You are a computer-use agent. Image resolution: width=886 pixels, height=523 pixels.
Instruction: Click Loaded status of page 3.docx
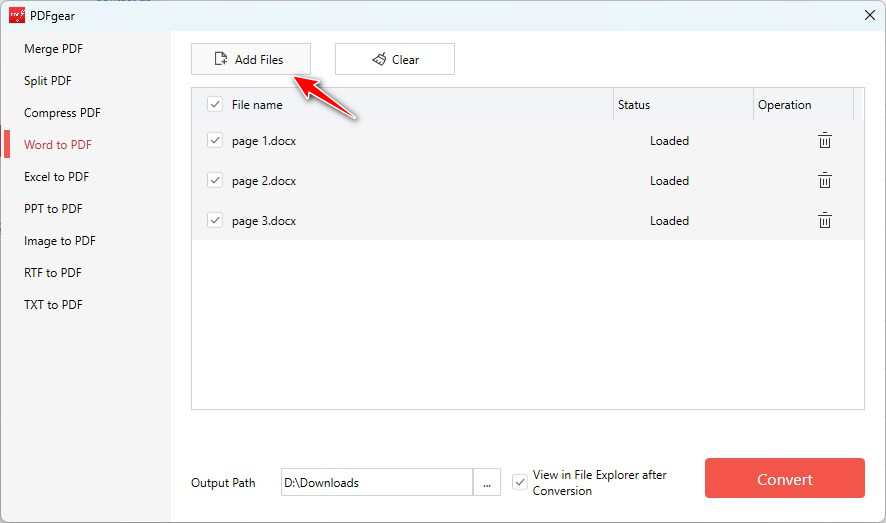(x=669, y=221)
